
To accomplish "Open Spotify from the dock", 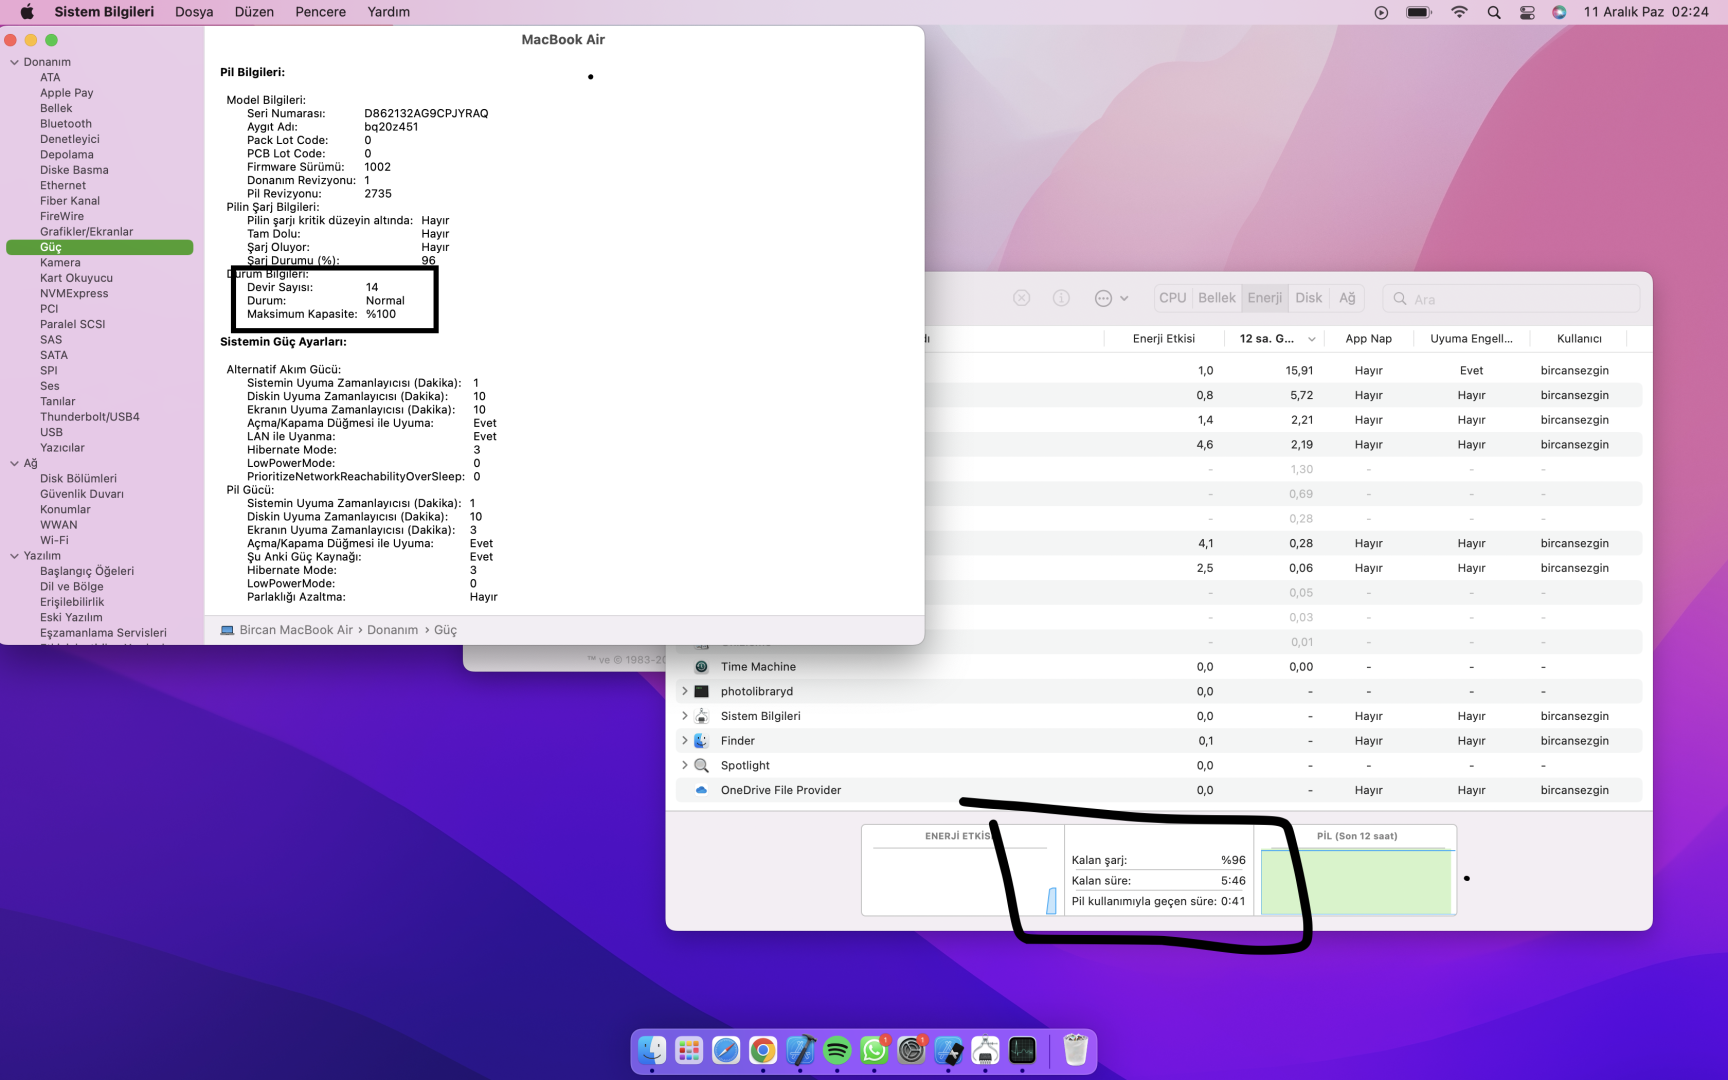I will pyautogui.click(x=837, y=1050).
